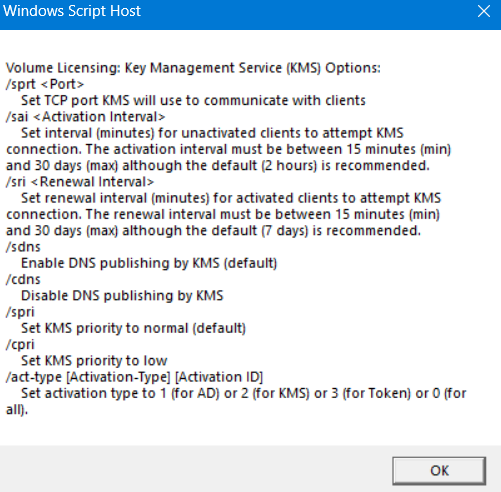Click the /cpri option line
This screenshot has width=501, height=492.
click(x=20, y=345)
